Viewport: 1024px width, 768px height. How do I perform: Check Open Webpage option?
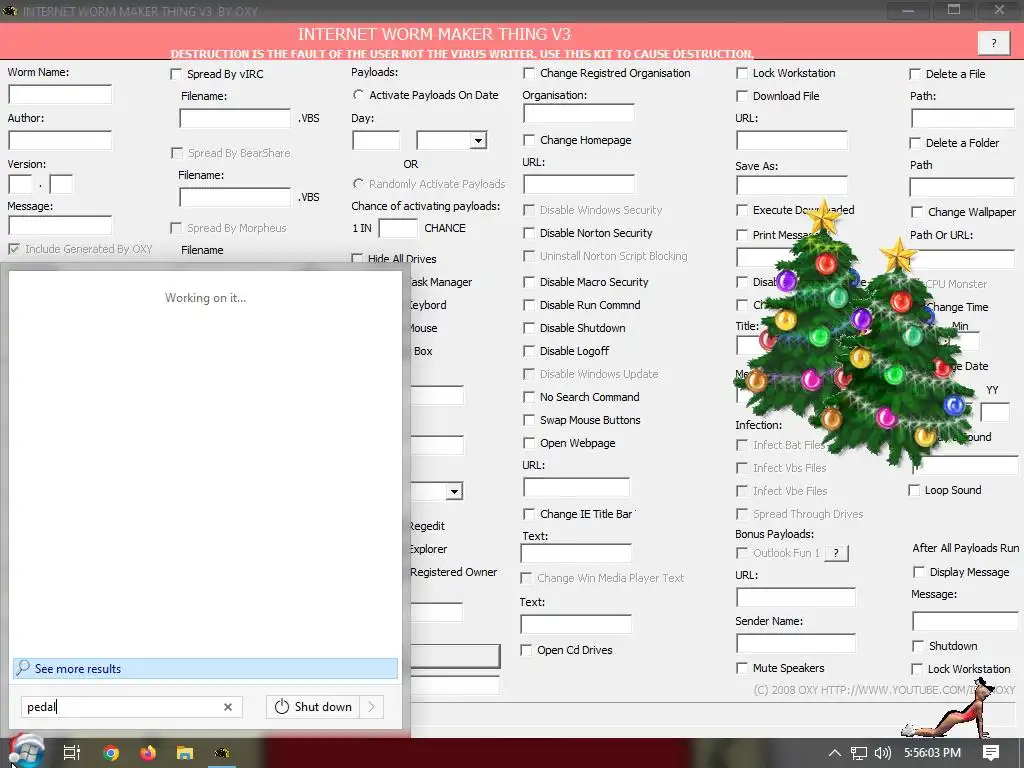pos(529,443)
